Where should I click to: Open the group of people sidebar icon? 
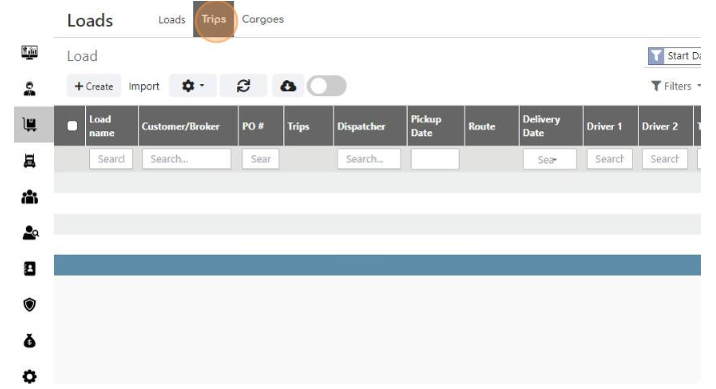pos(30,197)
